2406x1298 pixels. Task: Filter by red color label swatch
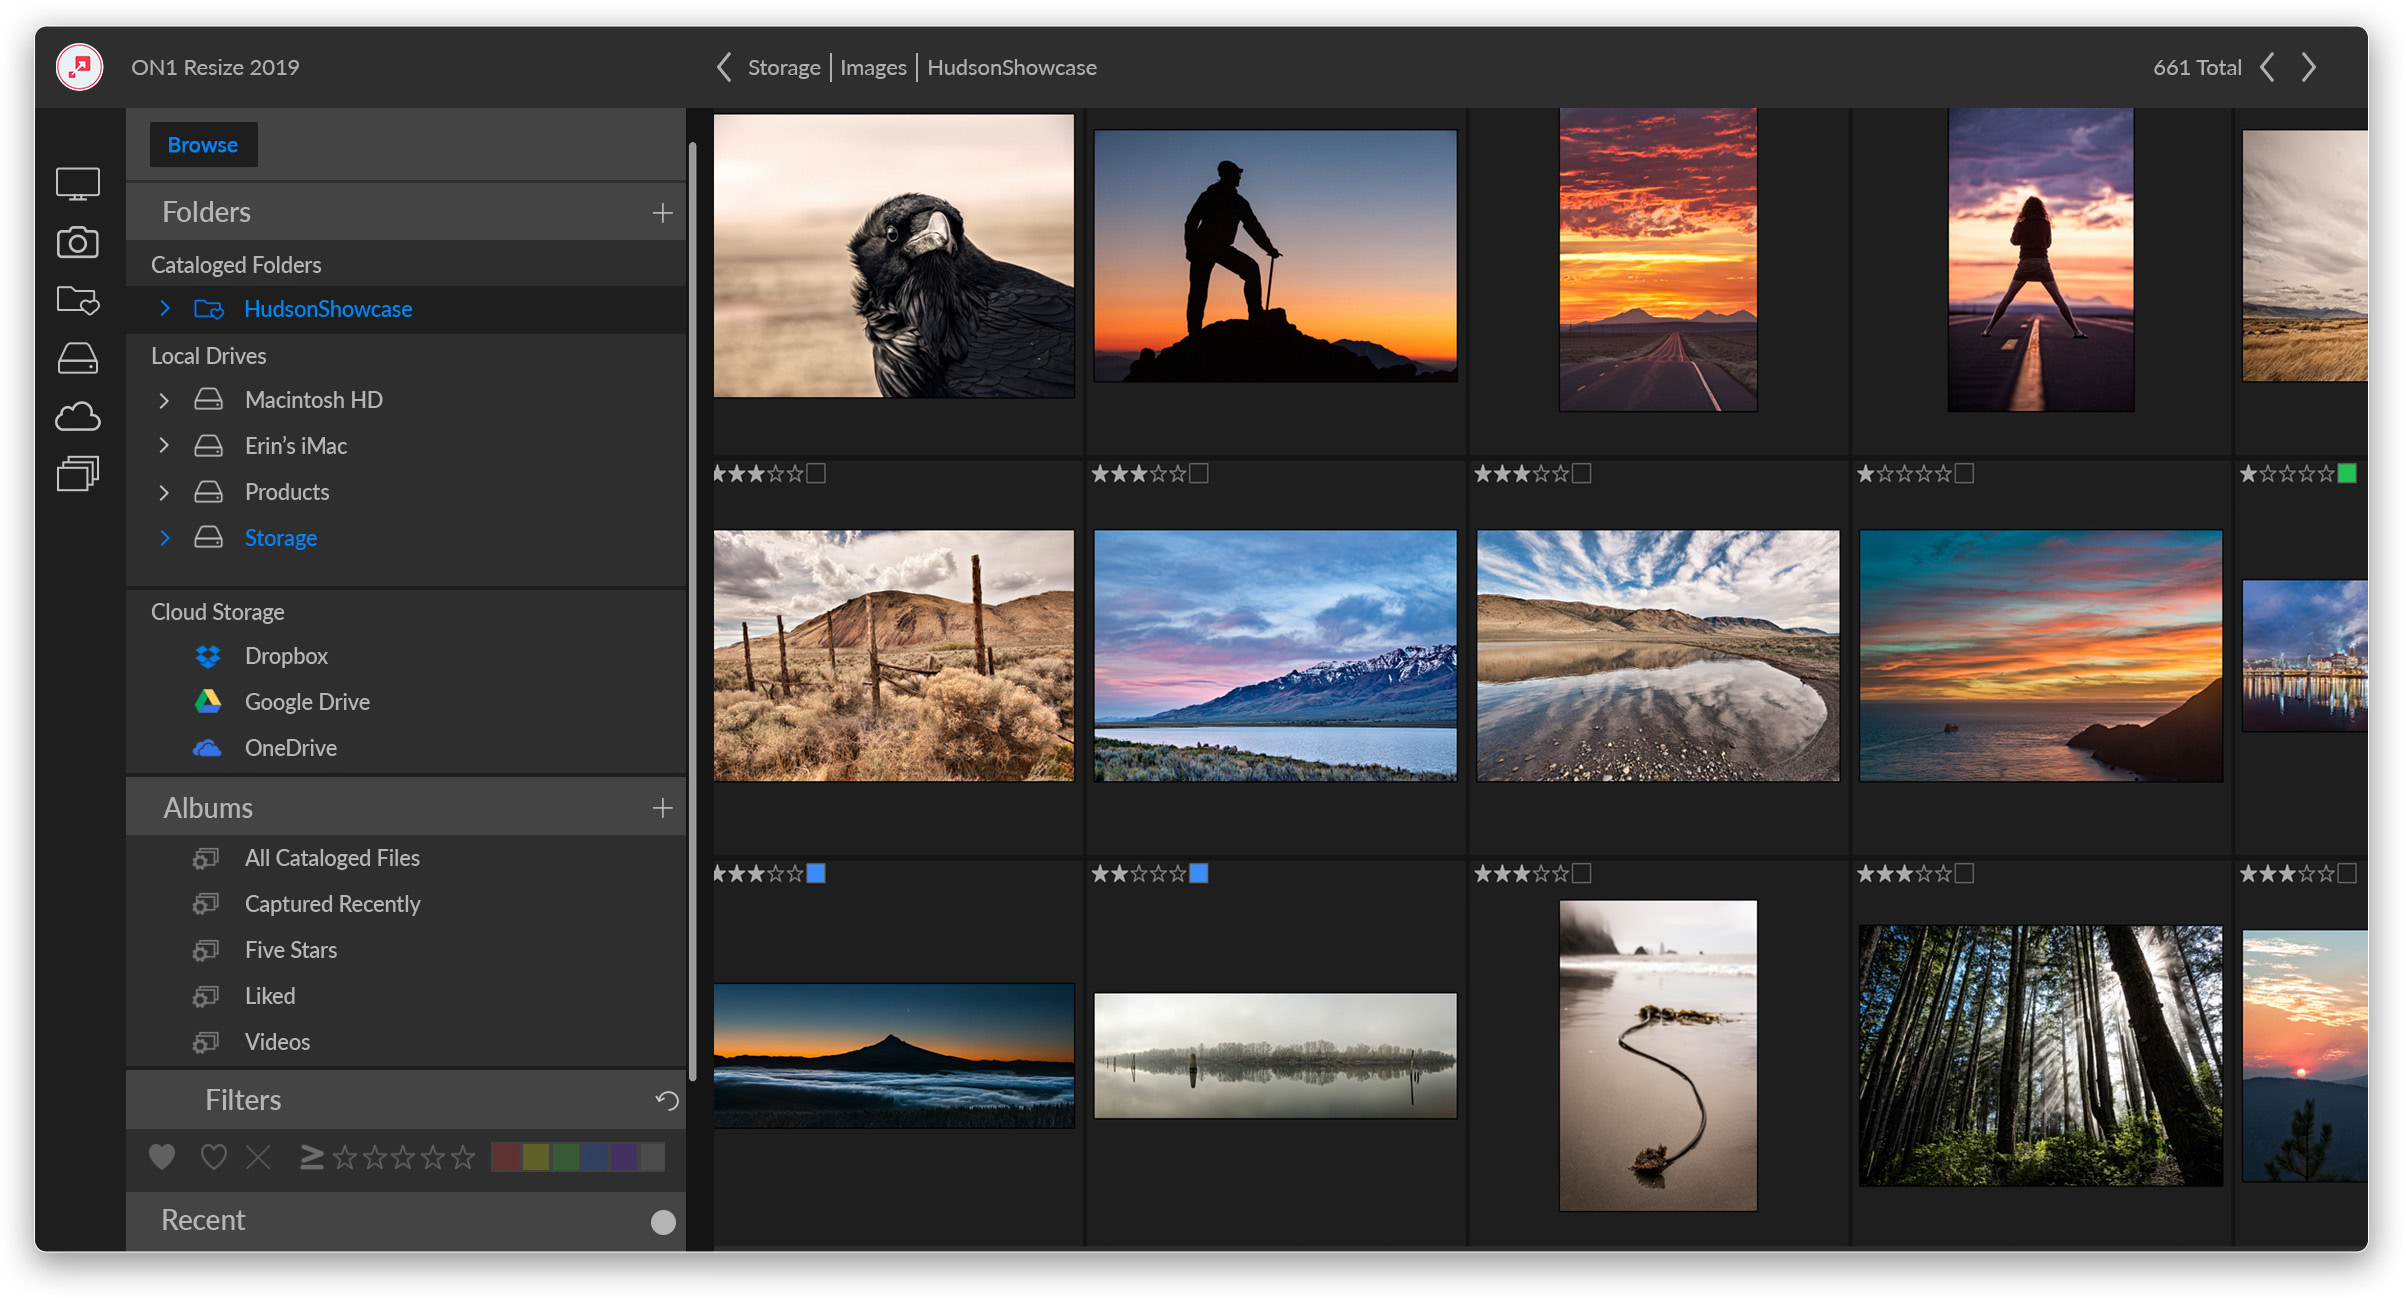(507, 1157)
